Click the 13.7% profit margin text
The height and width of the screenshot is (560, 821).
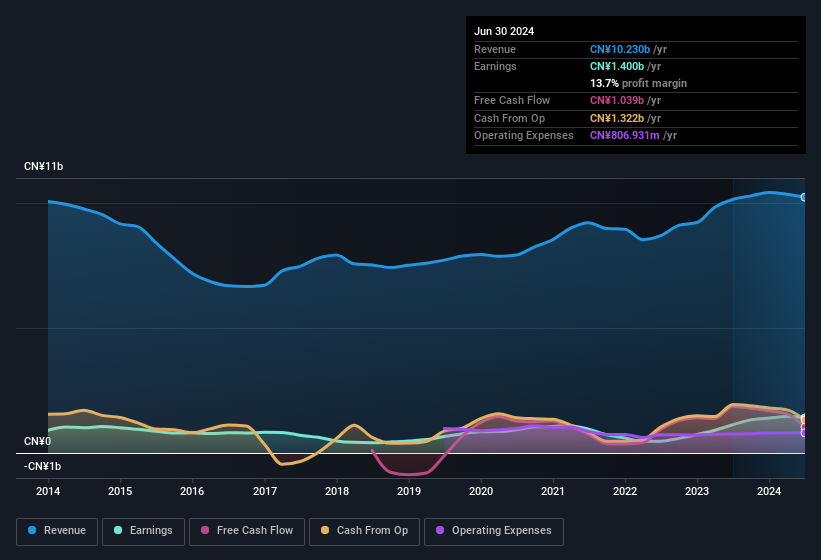638,83
